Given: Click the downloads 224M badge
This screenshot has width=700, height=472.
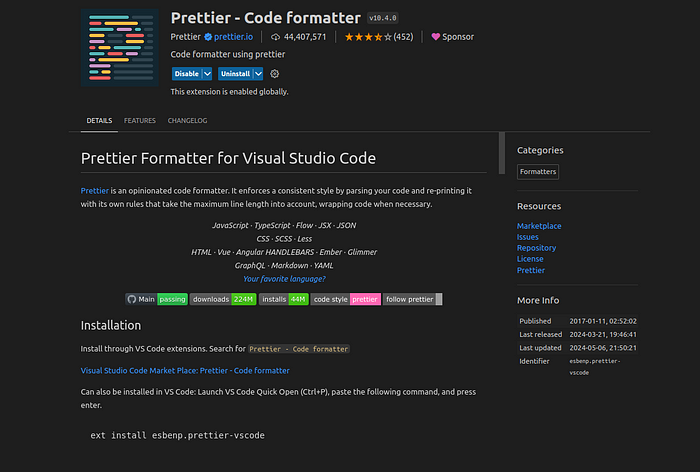Looking at the screenshot, I should coord(223,299).
